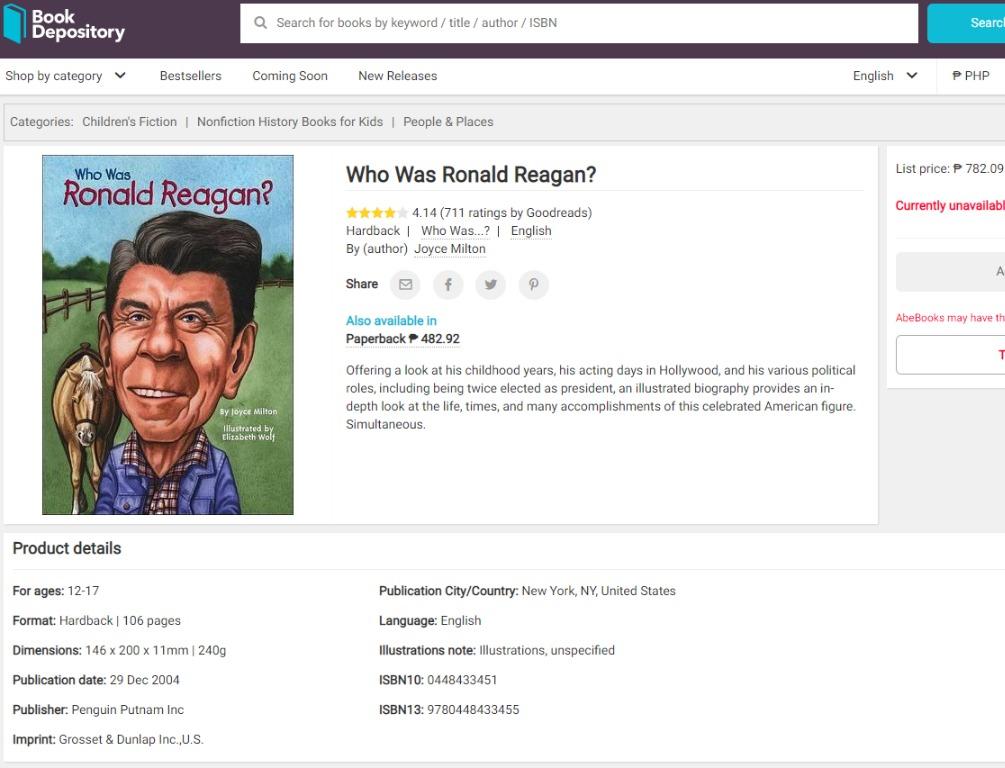
Task: Click inside the book search field
Action: 580,22
